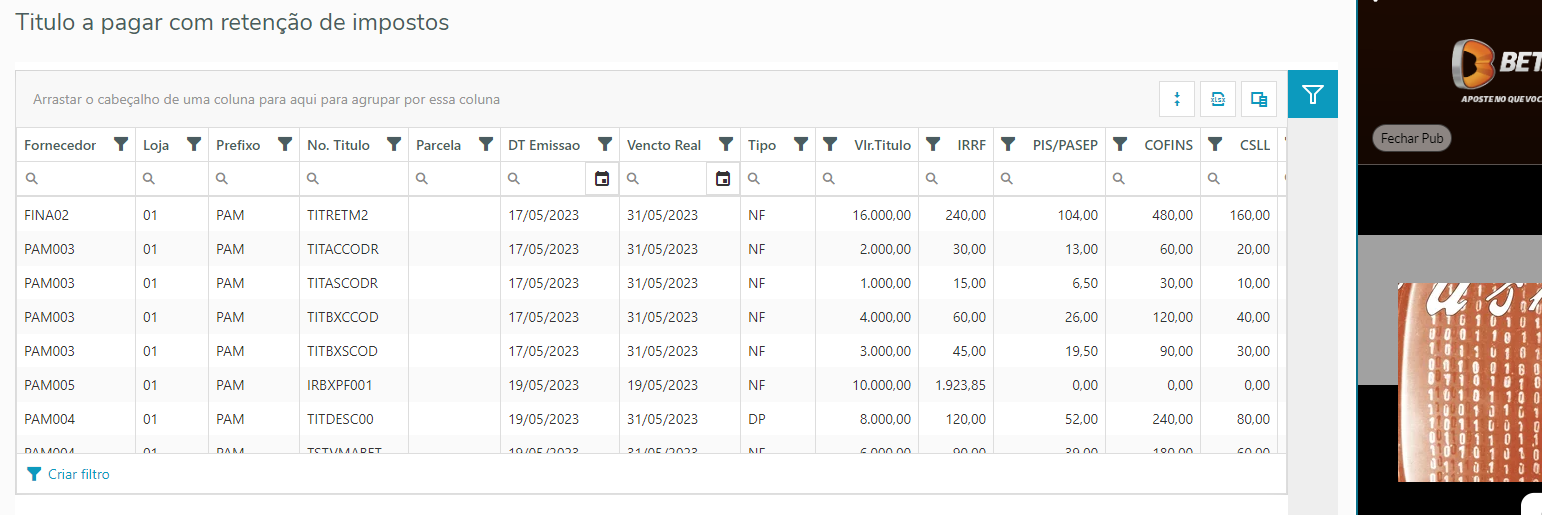This screenshot has height=515, width=1542.
Task: Sort by the PIS/PASEP column header
Action: pyautogui.click(x=1064, y=145)
